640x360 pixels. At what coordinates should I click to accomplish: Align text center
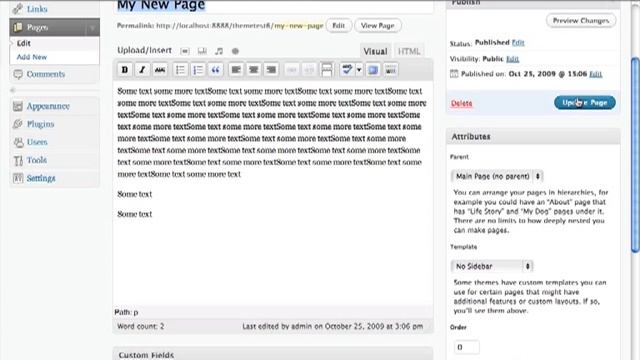coord(253,70)
